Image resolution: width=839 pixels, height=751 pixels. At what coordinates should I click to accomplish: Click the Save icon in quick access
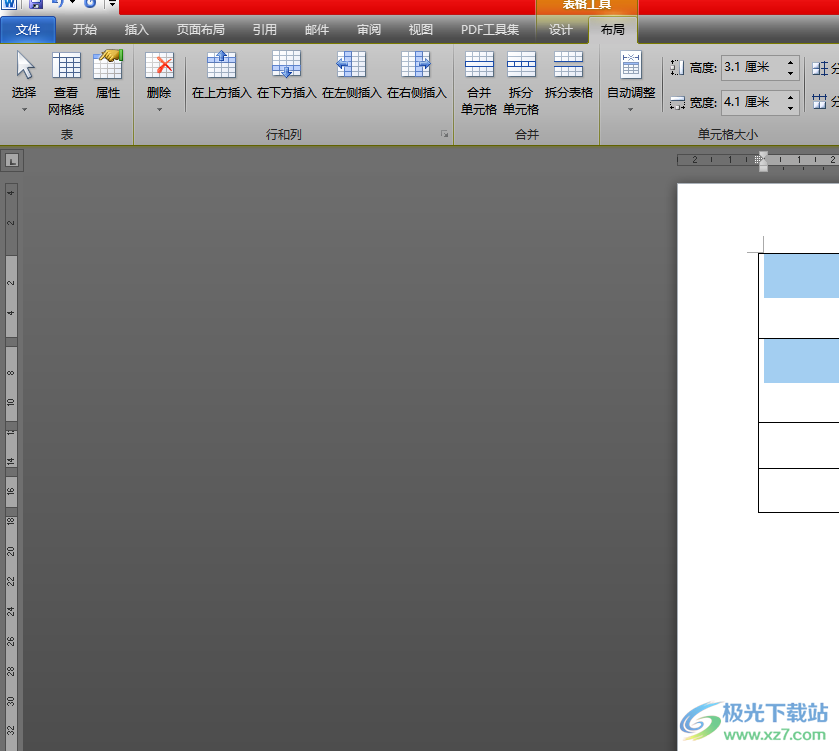point(36,4)
